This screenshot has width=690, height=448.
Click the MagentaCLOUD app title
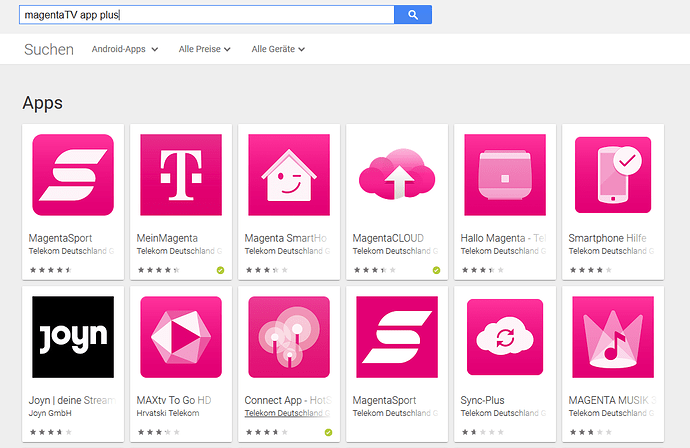(x=388, y=238)
